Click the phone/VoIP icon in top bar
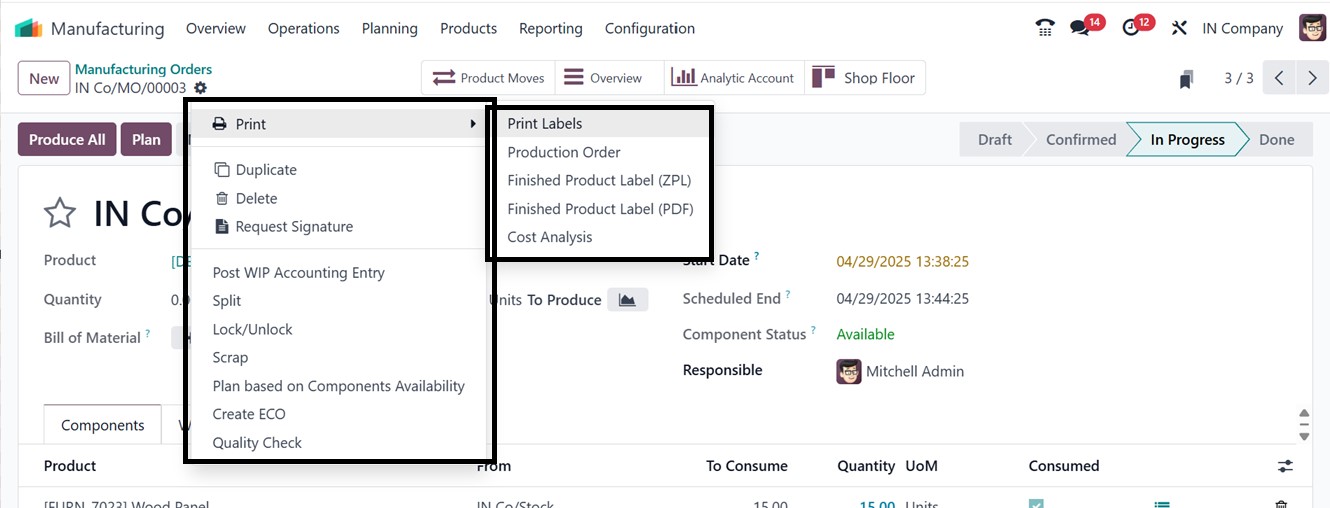The width and height of the screenshot is (1330, 508). click(1045, 28)
